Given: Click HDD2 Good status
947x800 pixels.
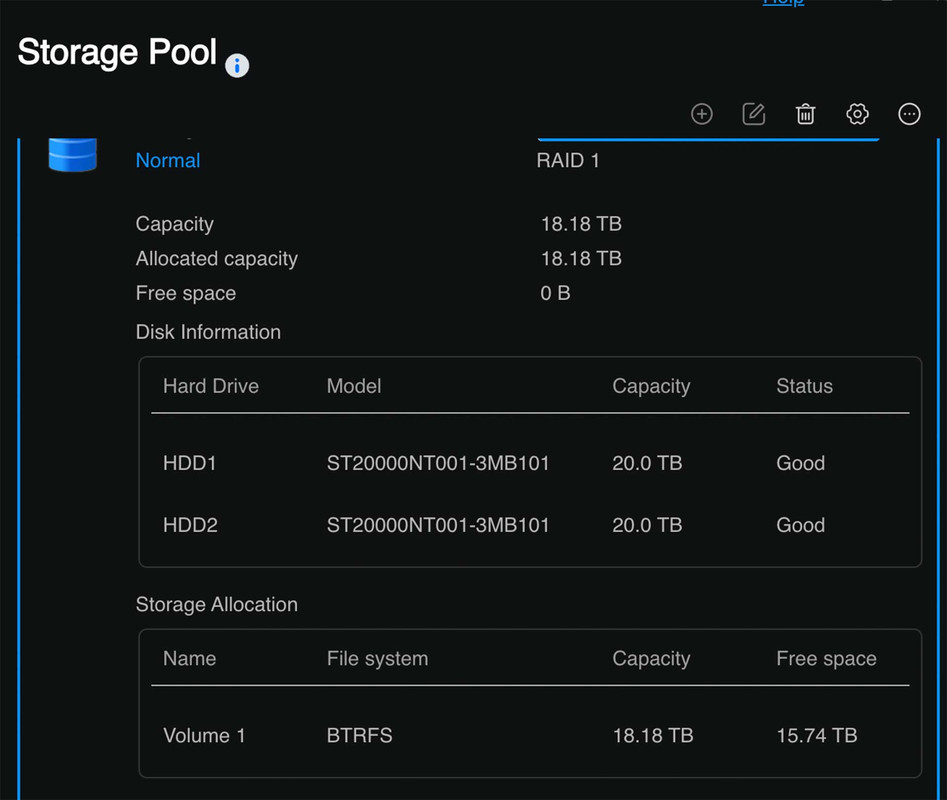Looking at the screenshot, I should 800,525.
